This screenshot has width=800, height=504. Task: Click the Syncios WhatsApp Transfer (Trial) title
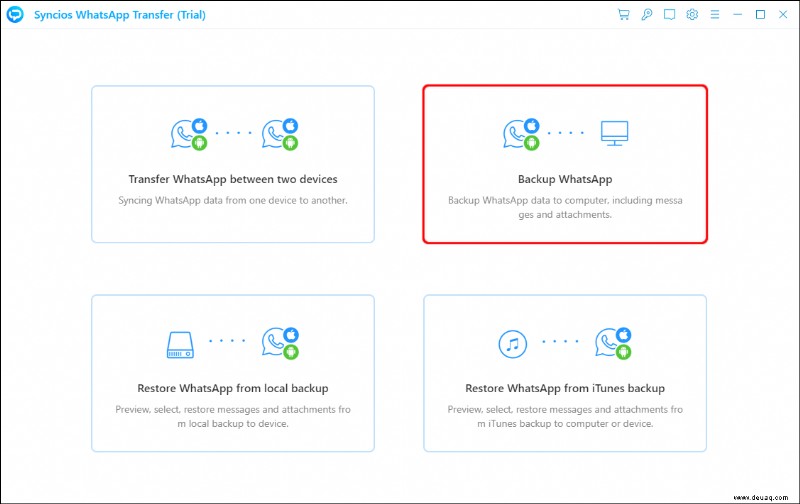tap(120, 15)
